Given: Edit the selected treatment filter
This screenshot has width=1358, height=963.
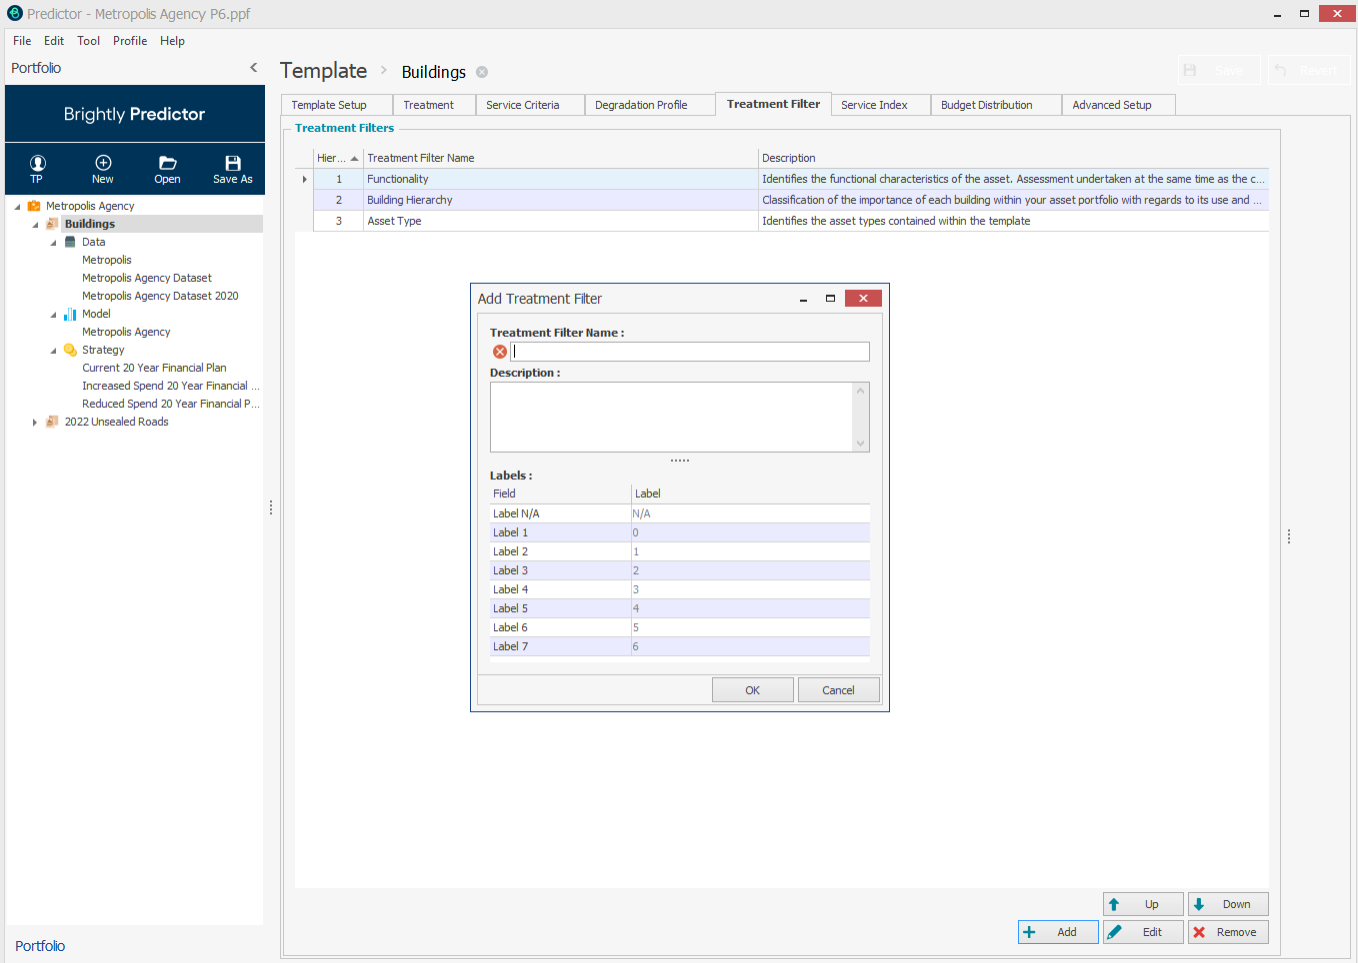Looking at the screenshot, I should [1143, 932].
